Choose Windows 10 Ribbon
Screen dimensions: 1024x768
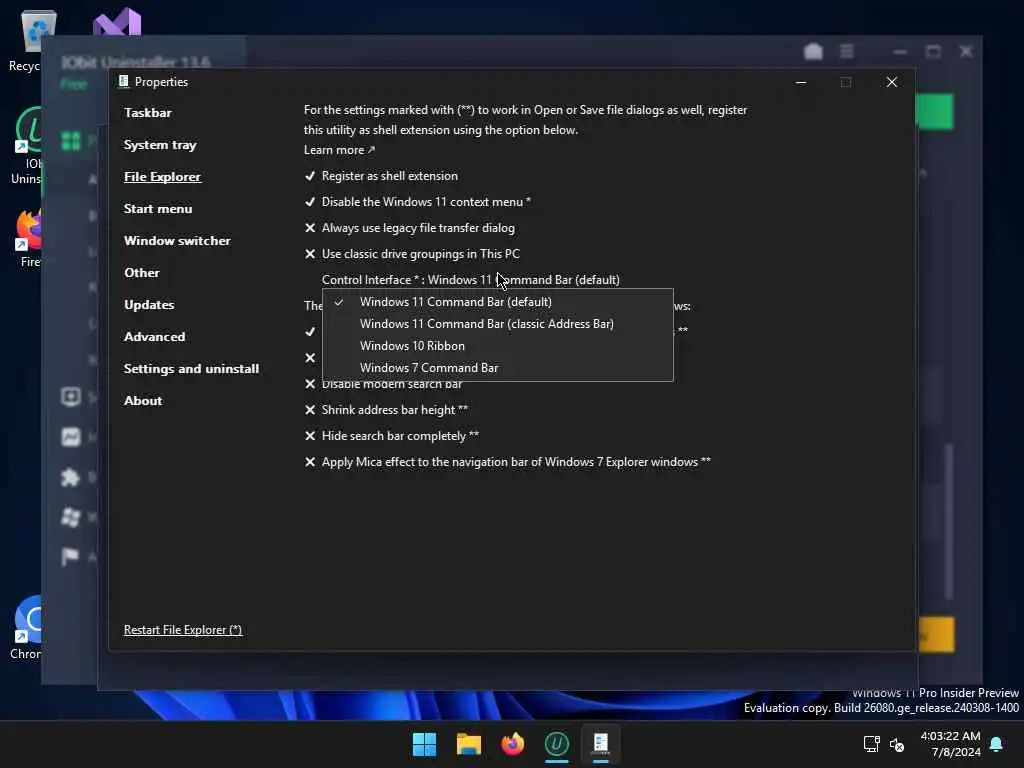click(x=497, y=345)
